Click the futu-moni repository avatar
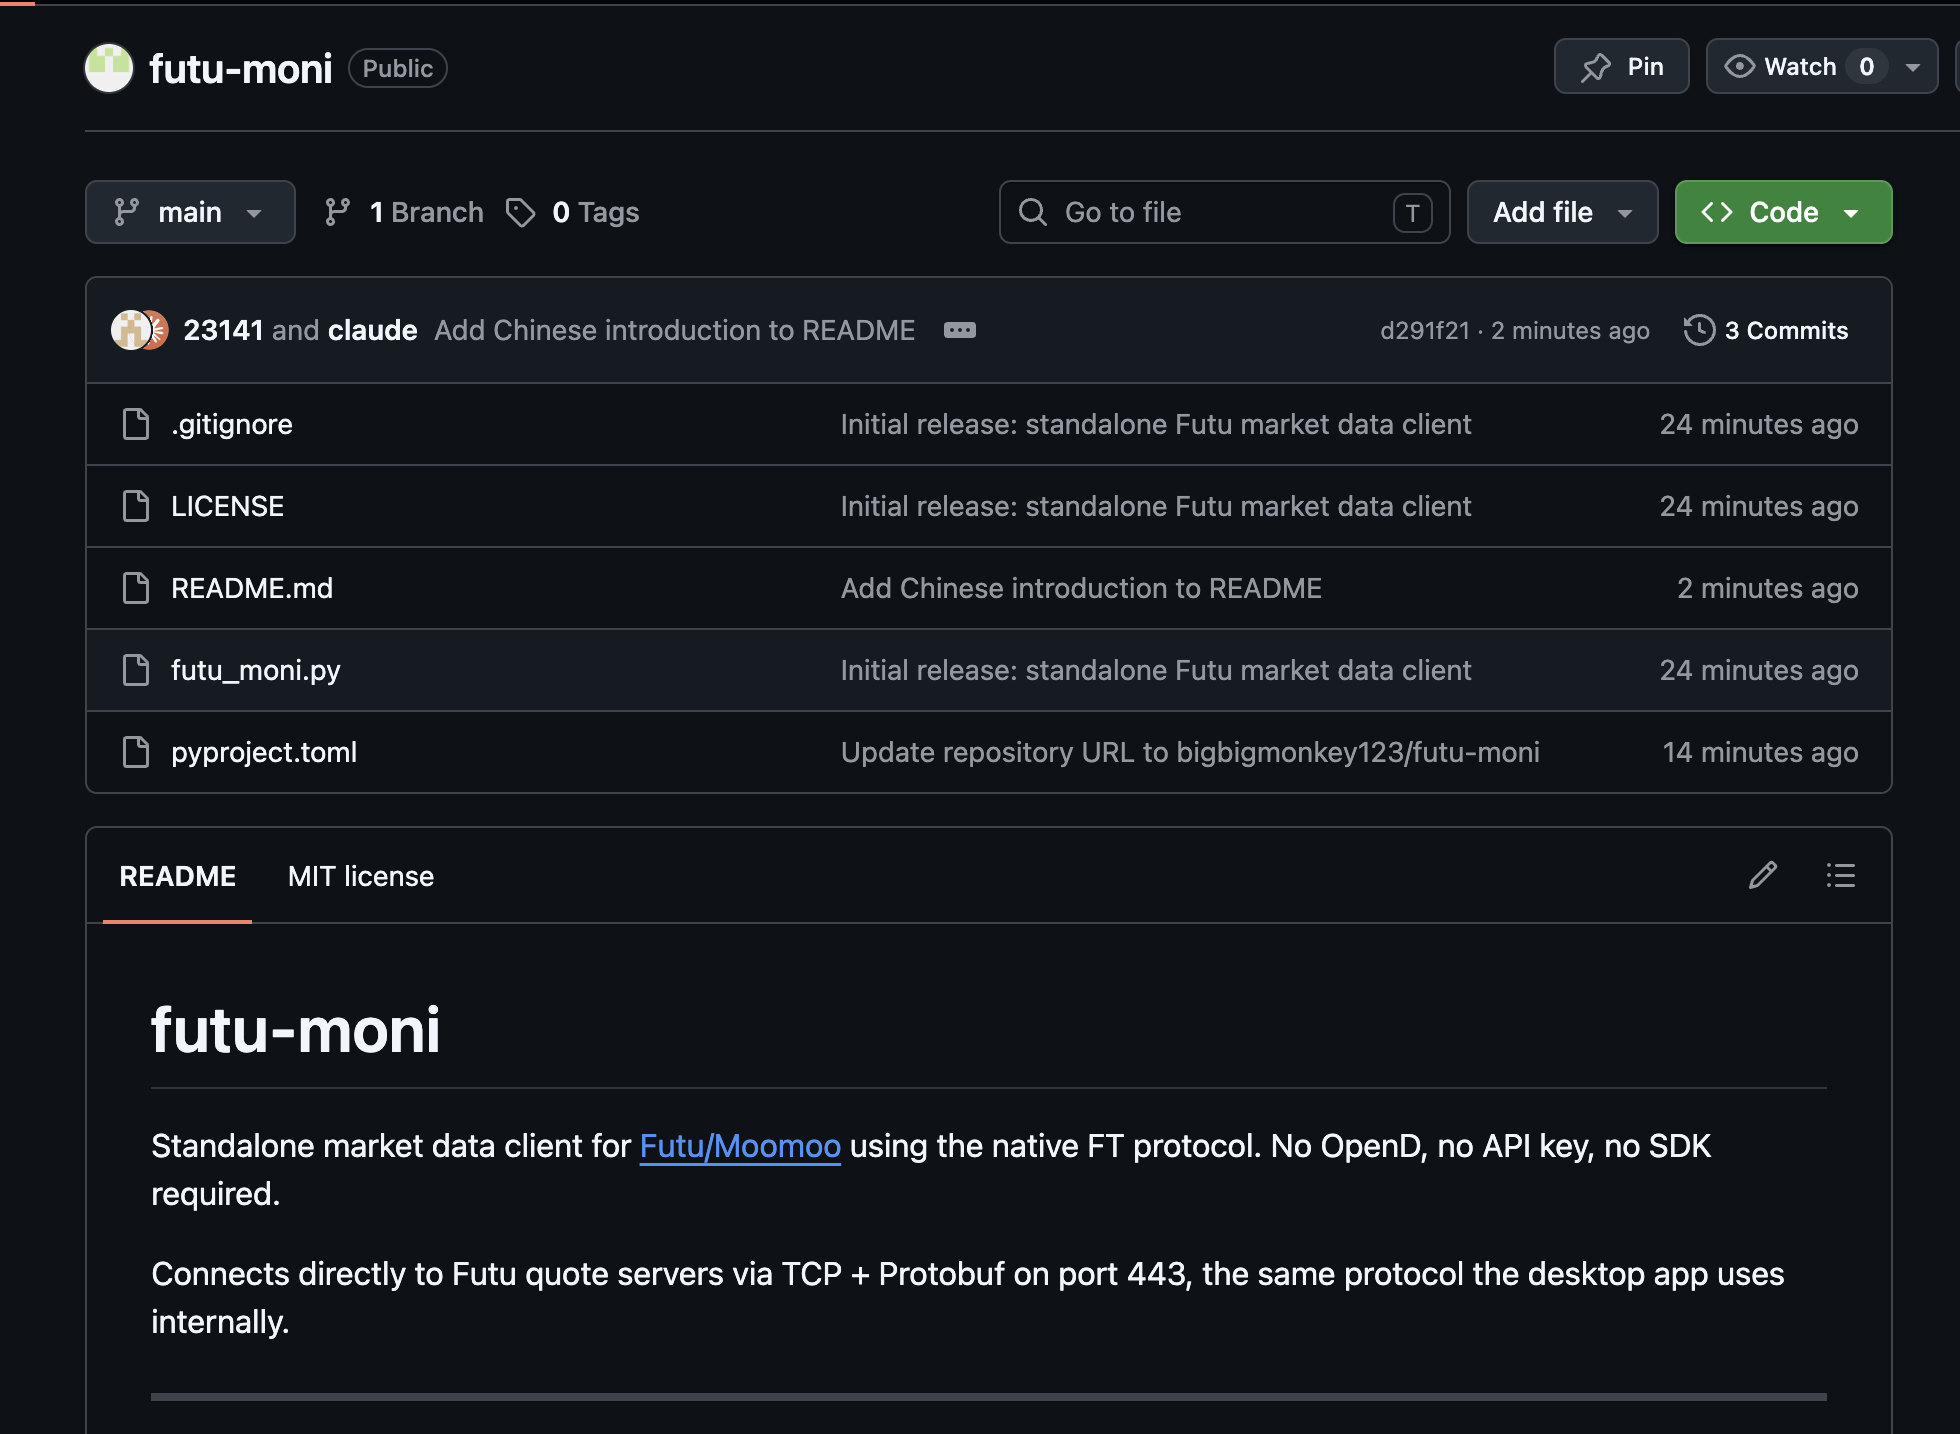Screen dimensions: 1960x1434 coord(109,68)
